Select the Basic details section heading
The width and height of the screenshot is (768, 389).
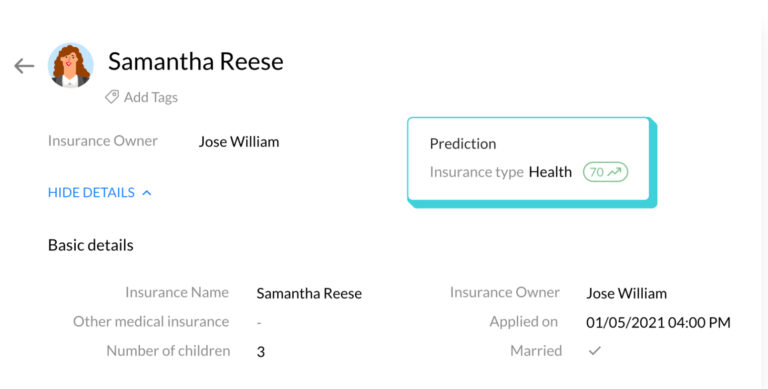(x=91, y=245)
